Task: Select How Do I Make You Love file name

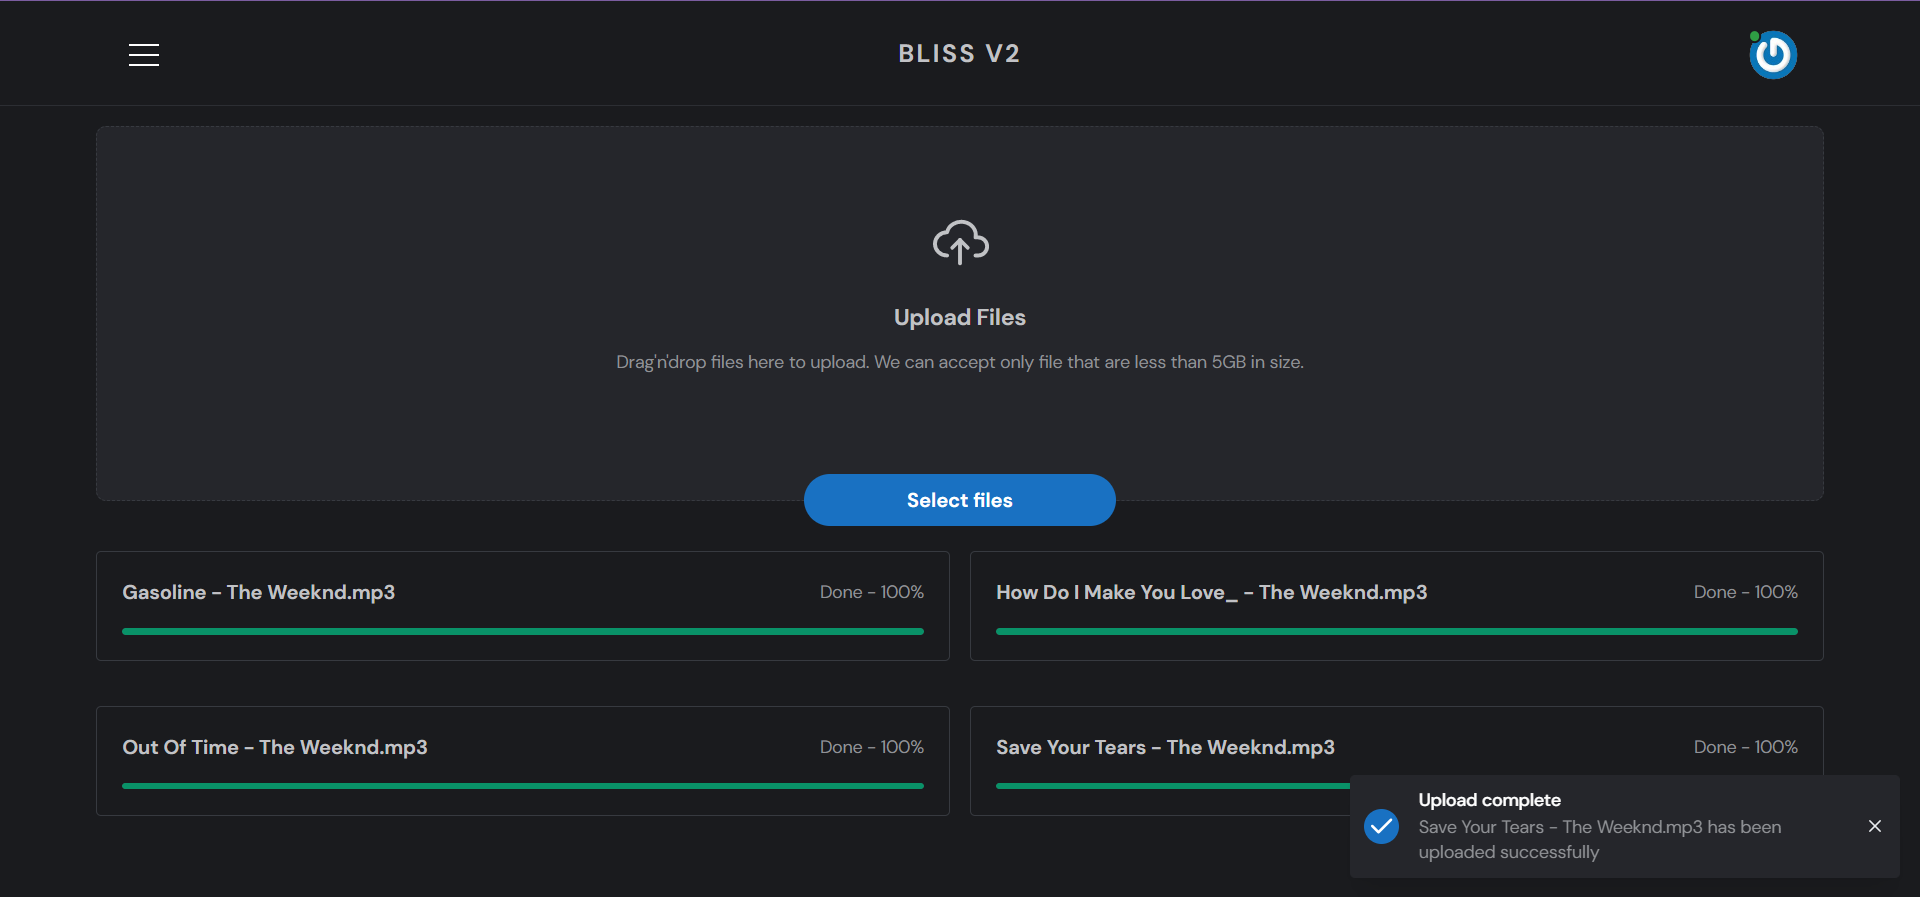Action: coord(1211,592)
